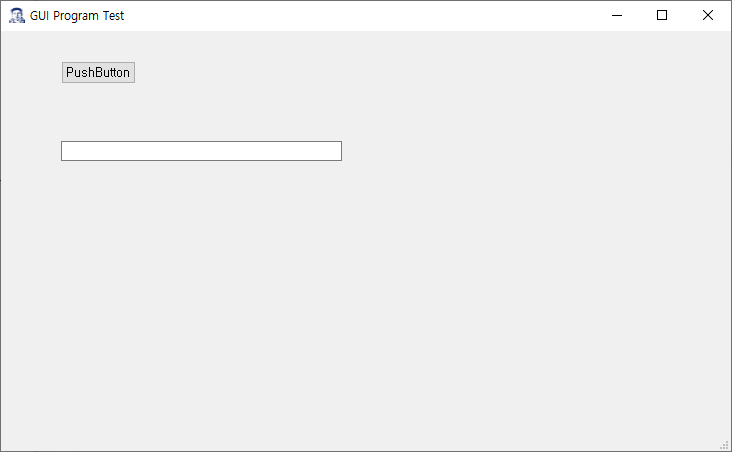The width and height of the screenshot is (732, 452).
Task: Click the dotted size grip handle
Action: [725, 445]
